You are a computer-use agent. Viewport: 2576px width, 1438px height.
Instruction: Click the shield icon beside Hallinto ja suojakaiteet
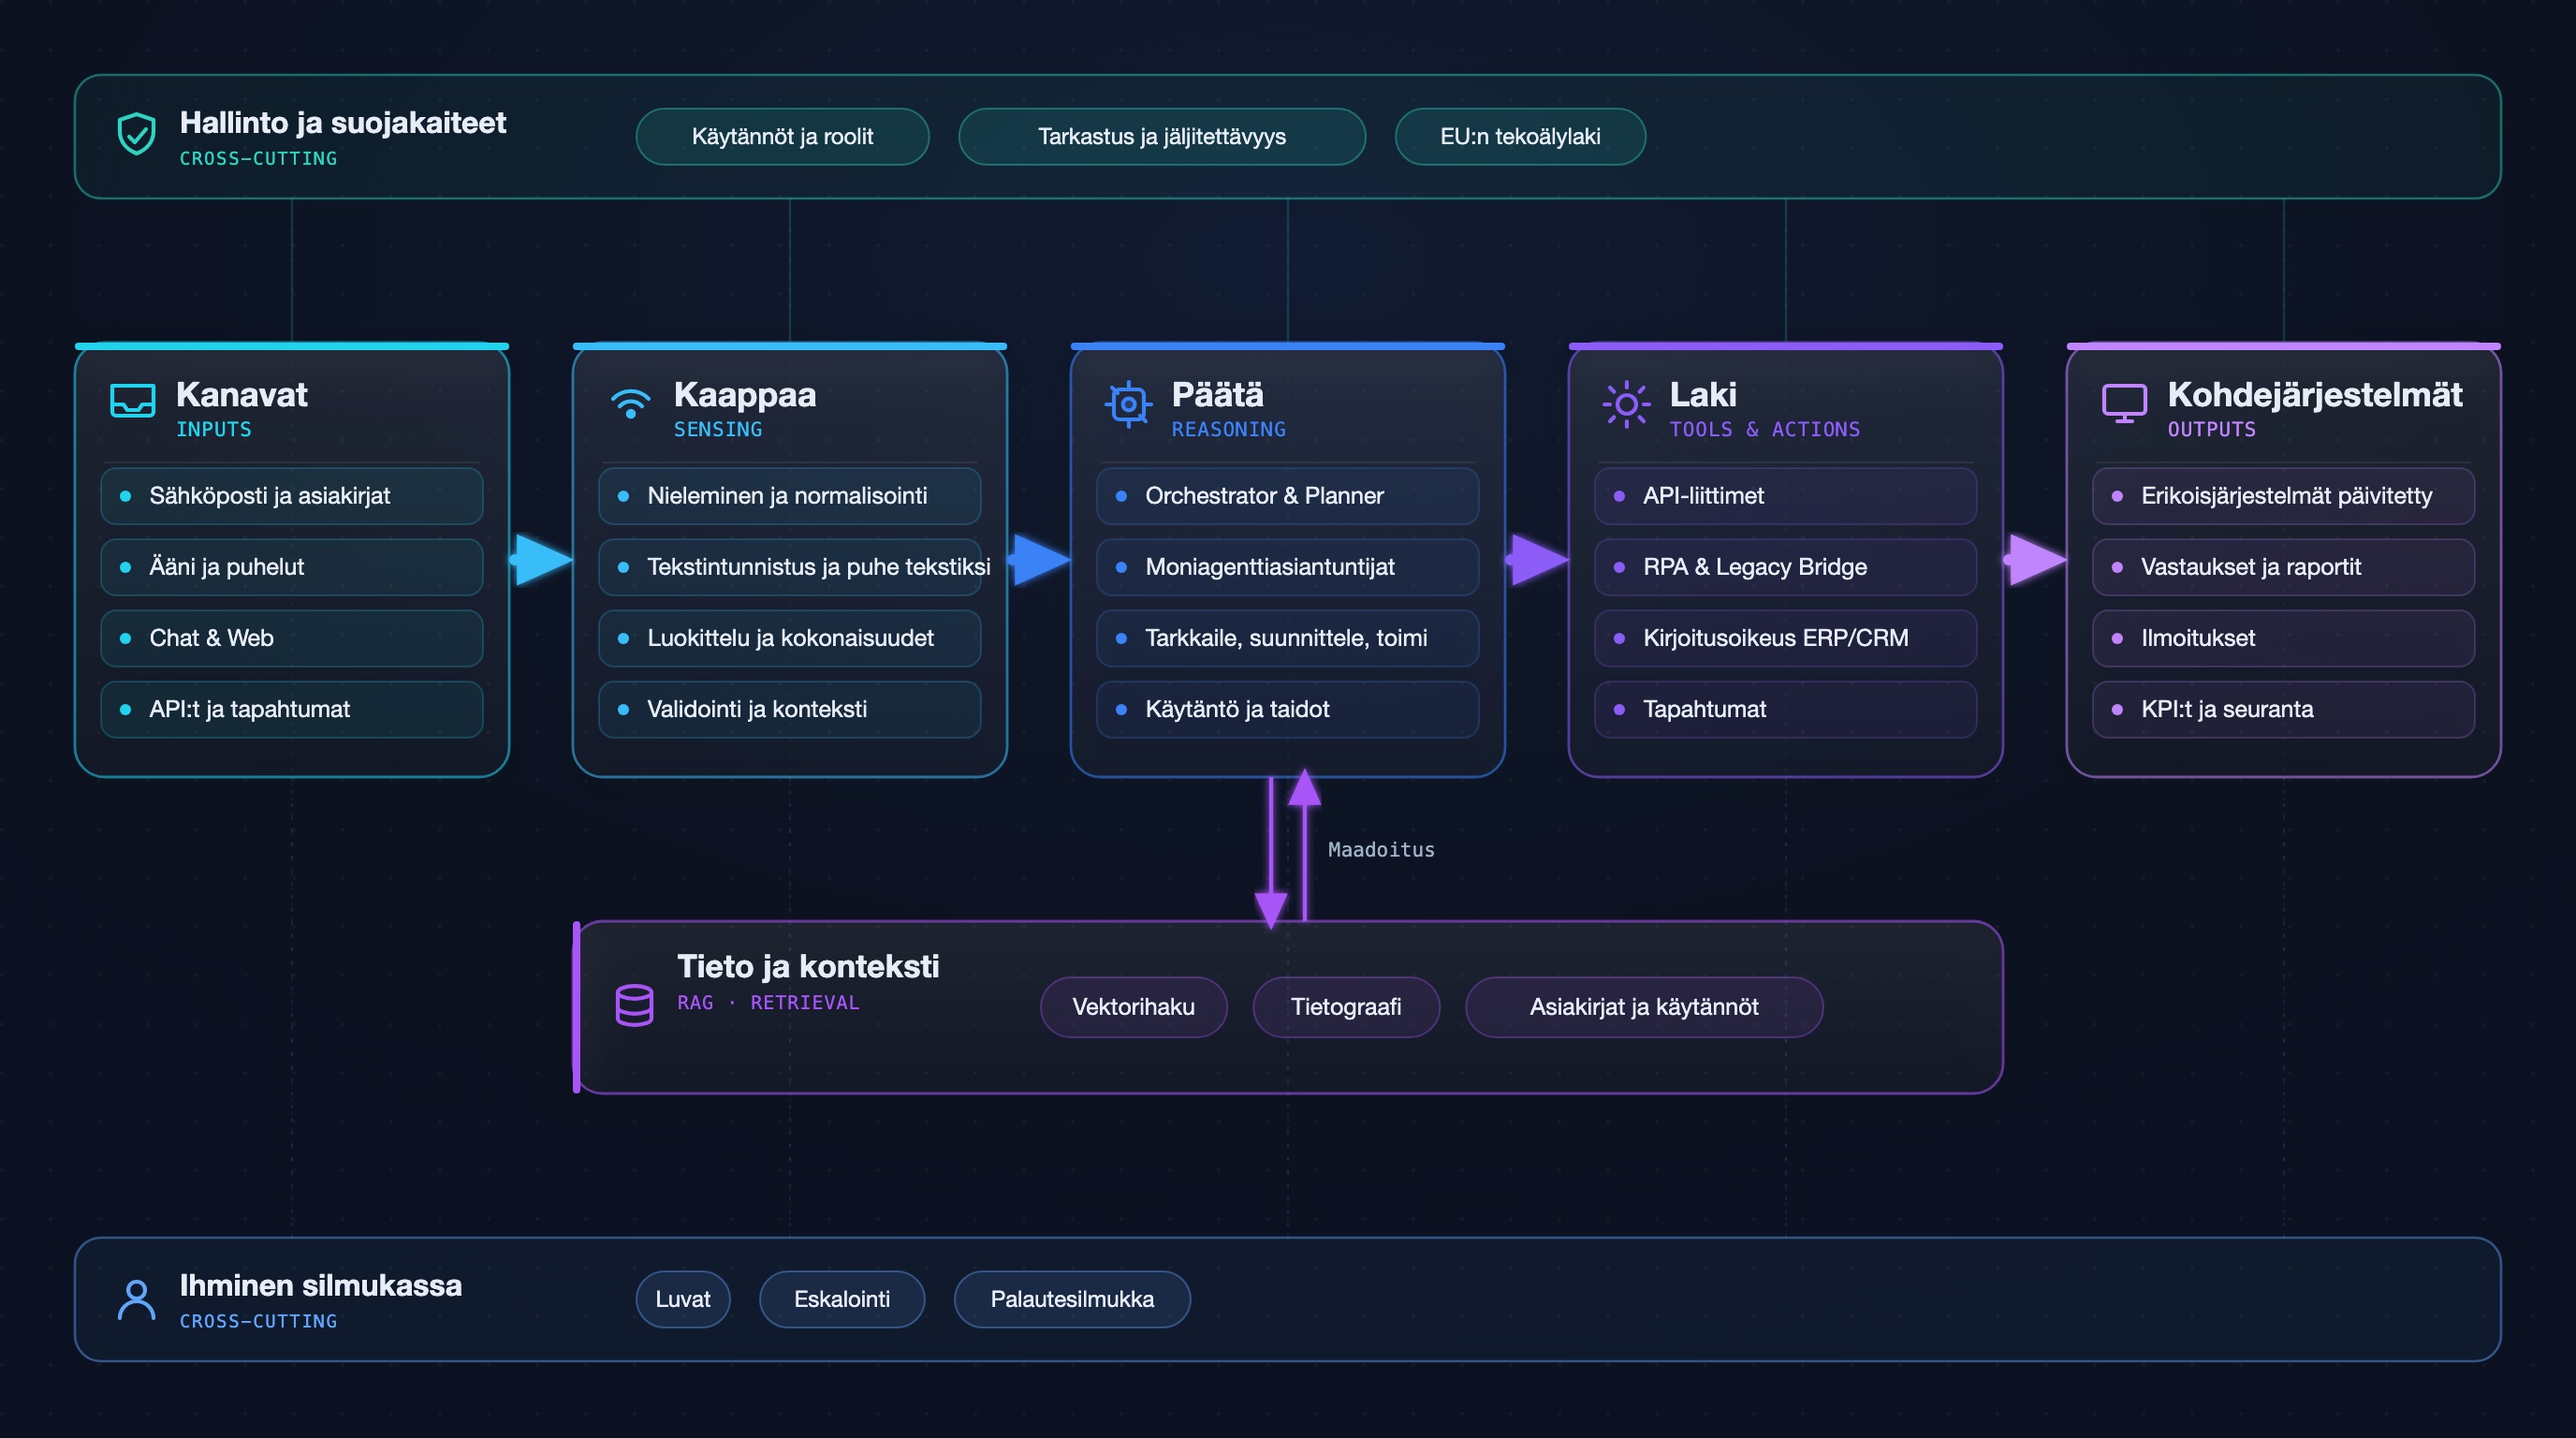(136, 134)
